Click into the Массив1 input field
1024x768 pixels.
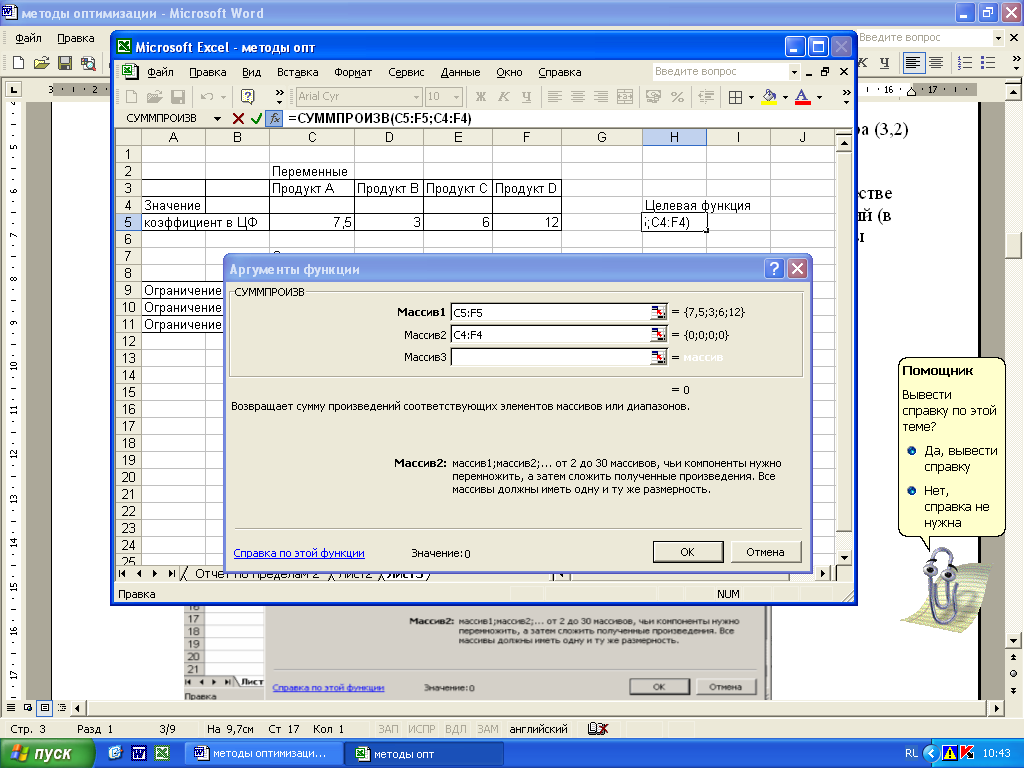point(551,312)
